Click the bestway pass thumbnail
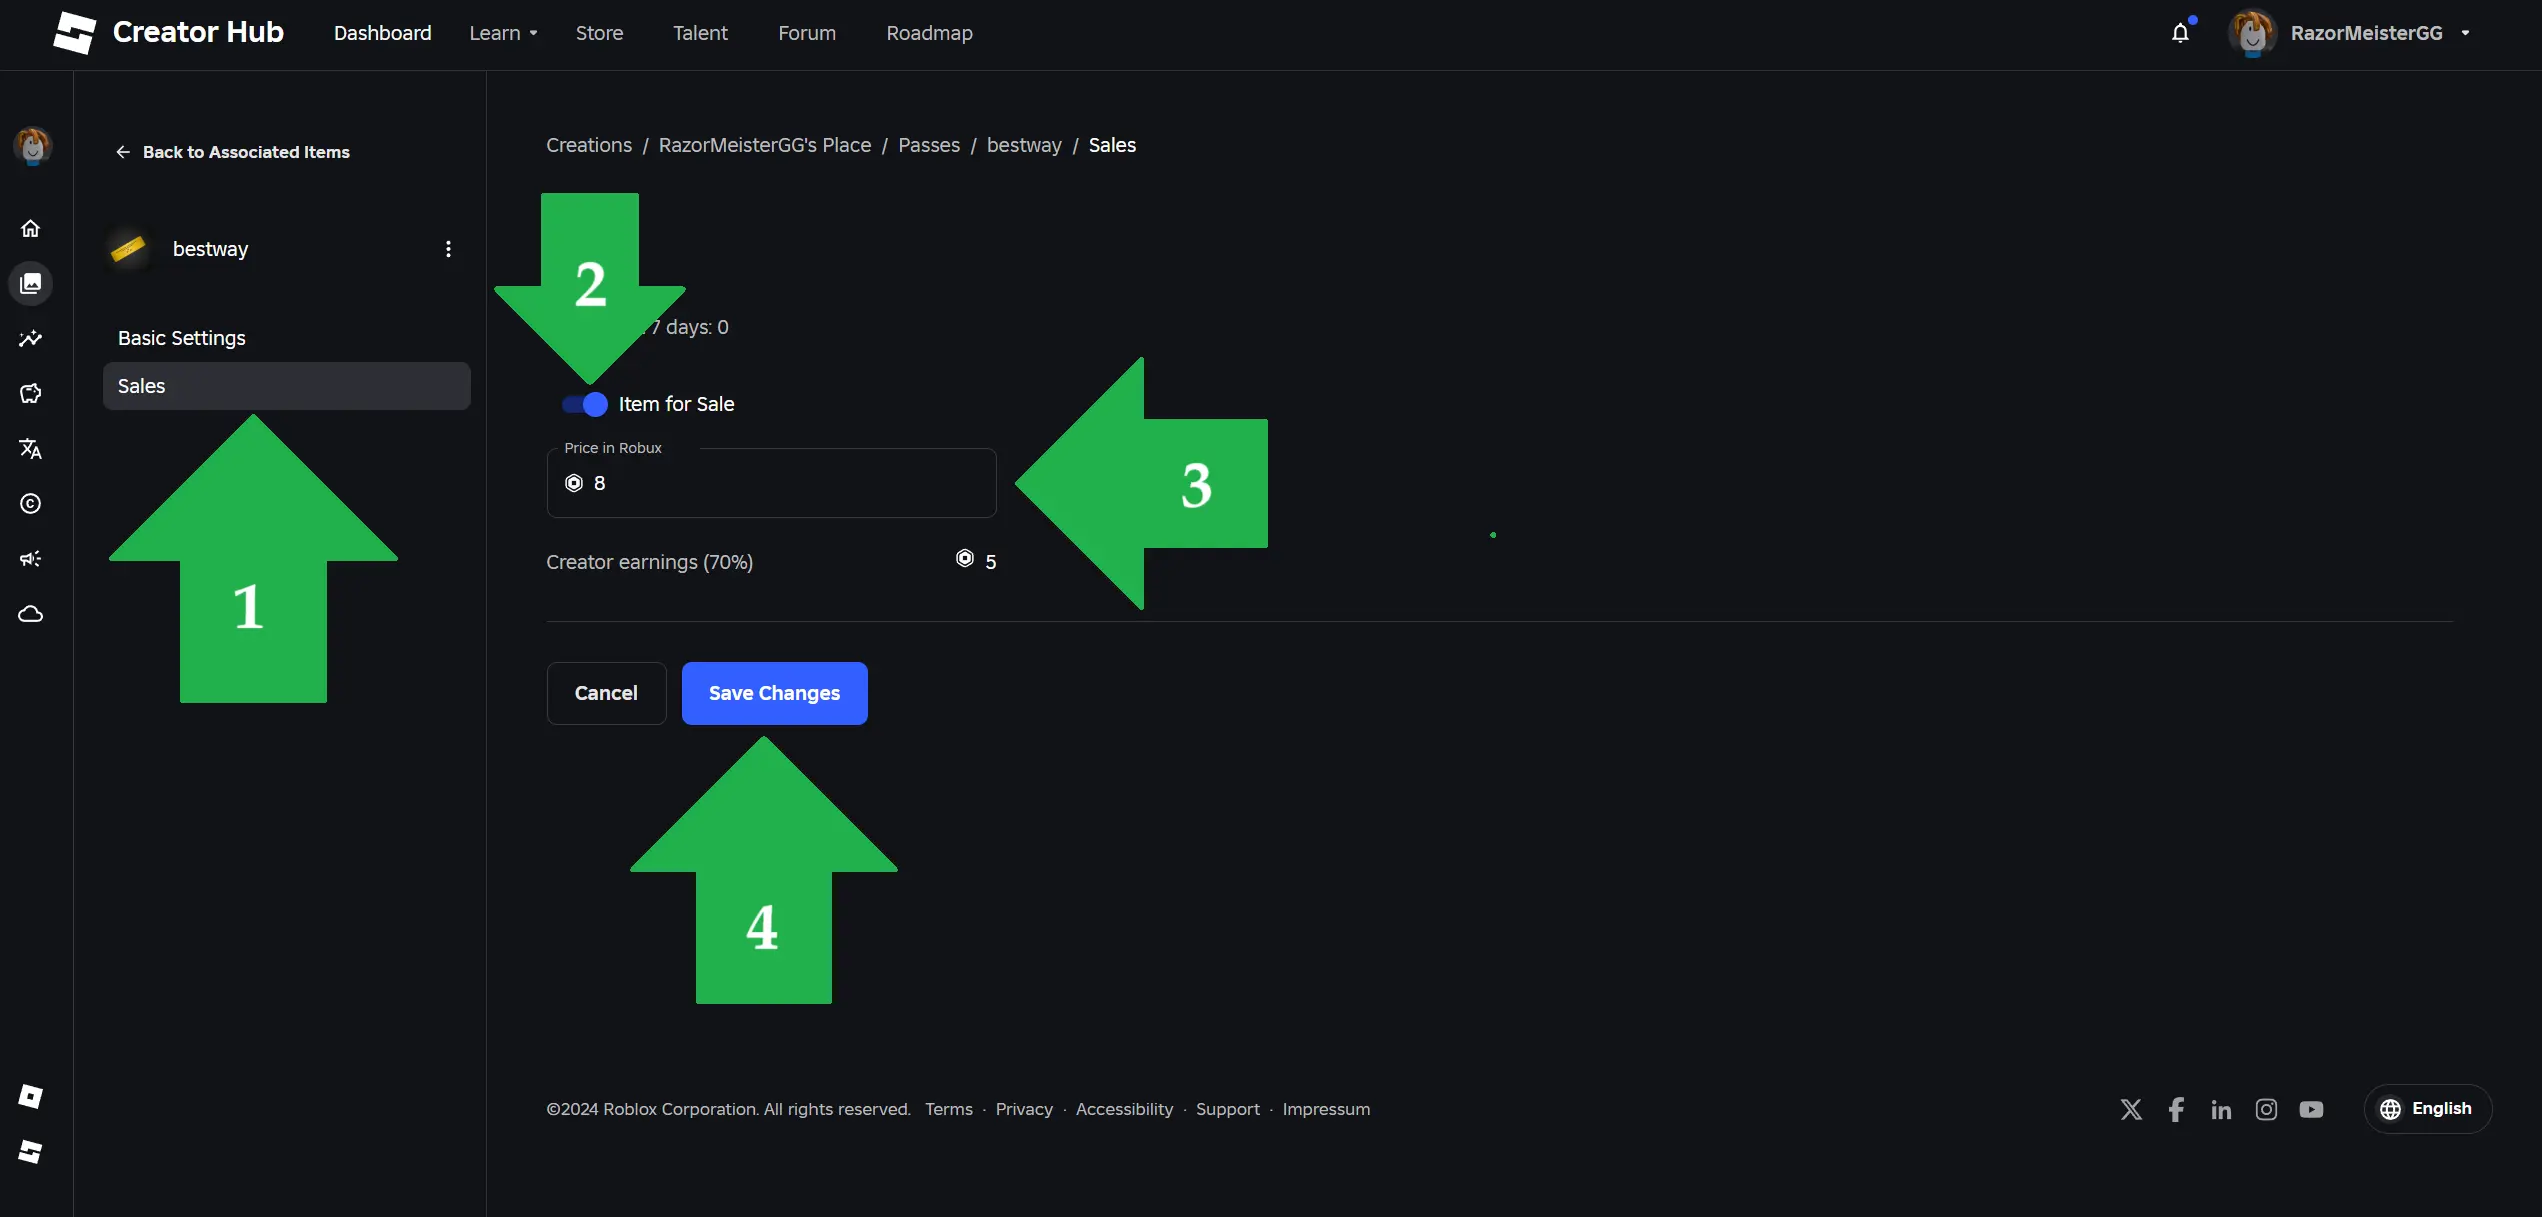 pos(129,249)
